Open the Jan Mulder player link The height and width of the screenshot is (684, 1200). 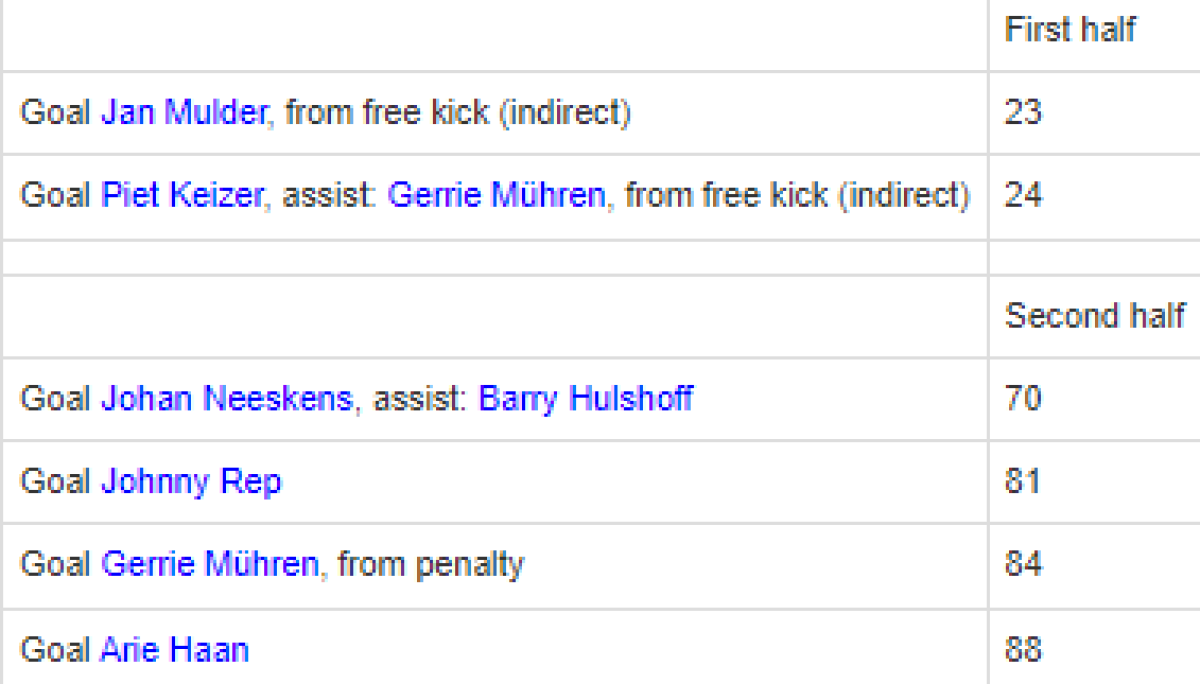pos(183,112)
